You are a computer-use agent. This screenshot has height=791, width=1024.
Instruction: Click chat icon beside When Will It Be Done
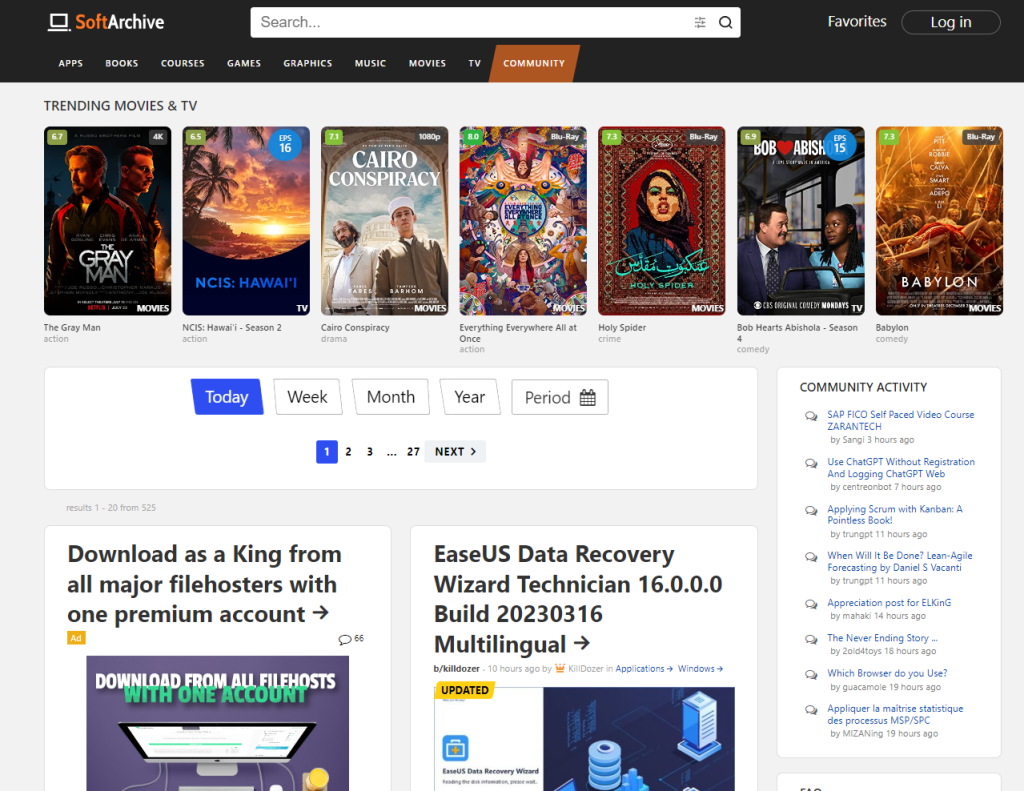tap(811, 557)
